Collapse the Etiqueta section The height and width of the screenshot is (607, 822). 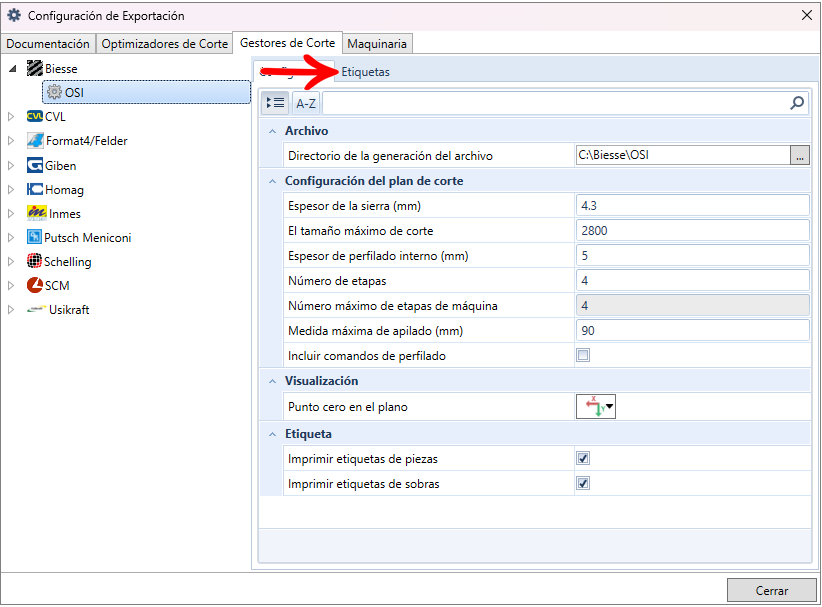coord(272,434)
